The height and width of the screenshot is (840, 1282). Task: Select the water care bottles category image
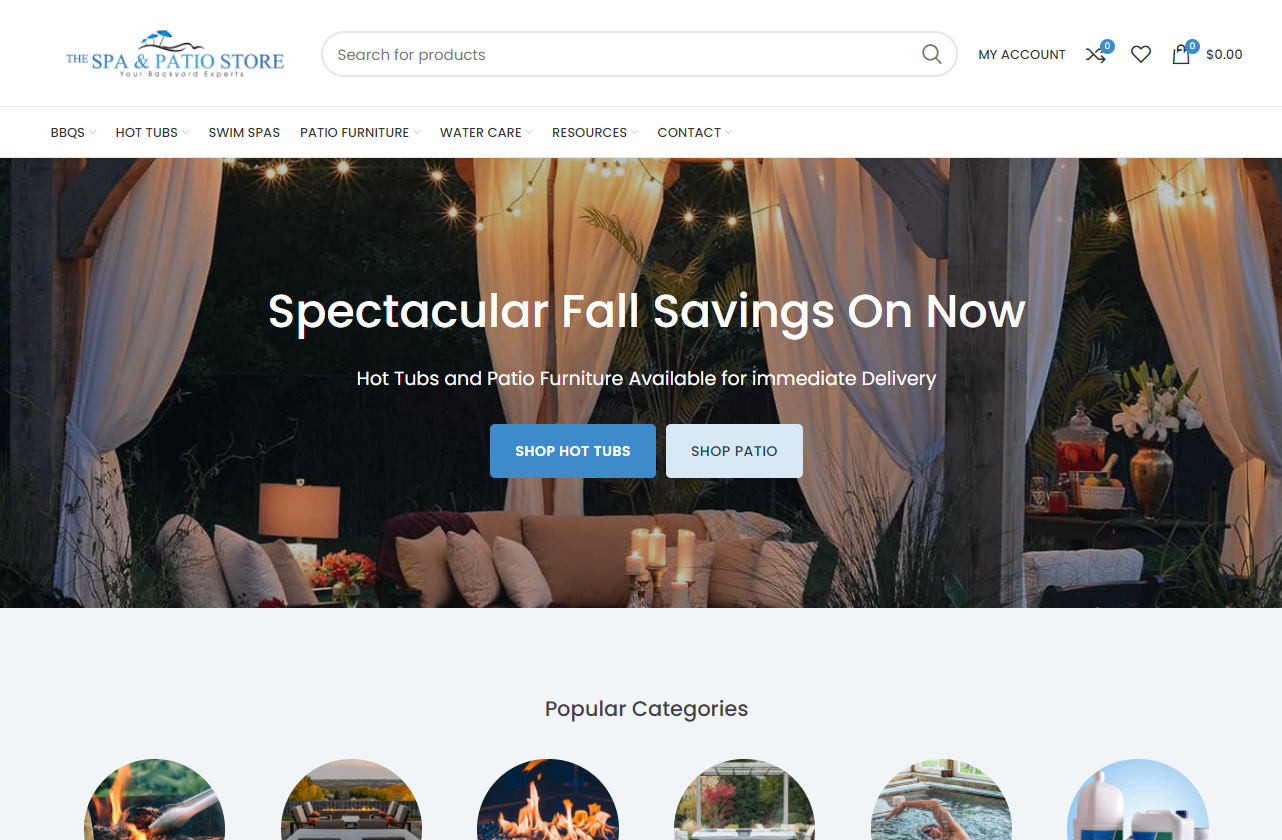click(1138, 799)
